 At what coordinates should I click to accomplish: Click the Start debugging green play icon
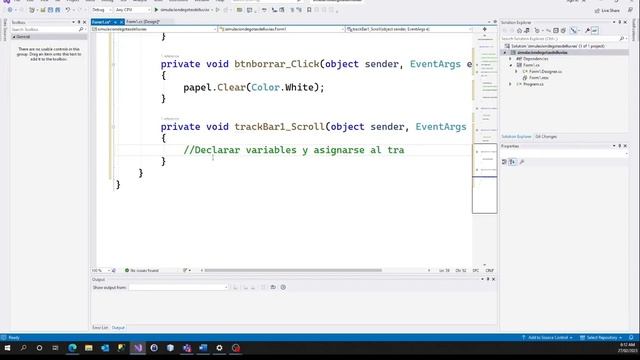click(x=156, y=9)
